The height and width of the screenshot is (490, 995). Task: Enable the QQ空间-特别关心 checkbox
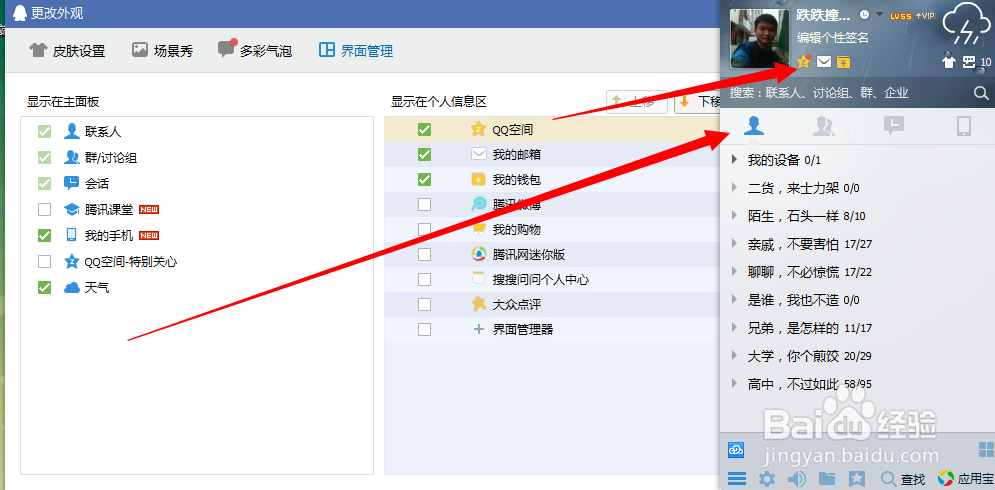(44, 262)
